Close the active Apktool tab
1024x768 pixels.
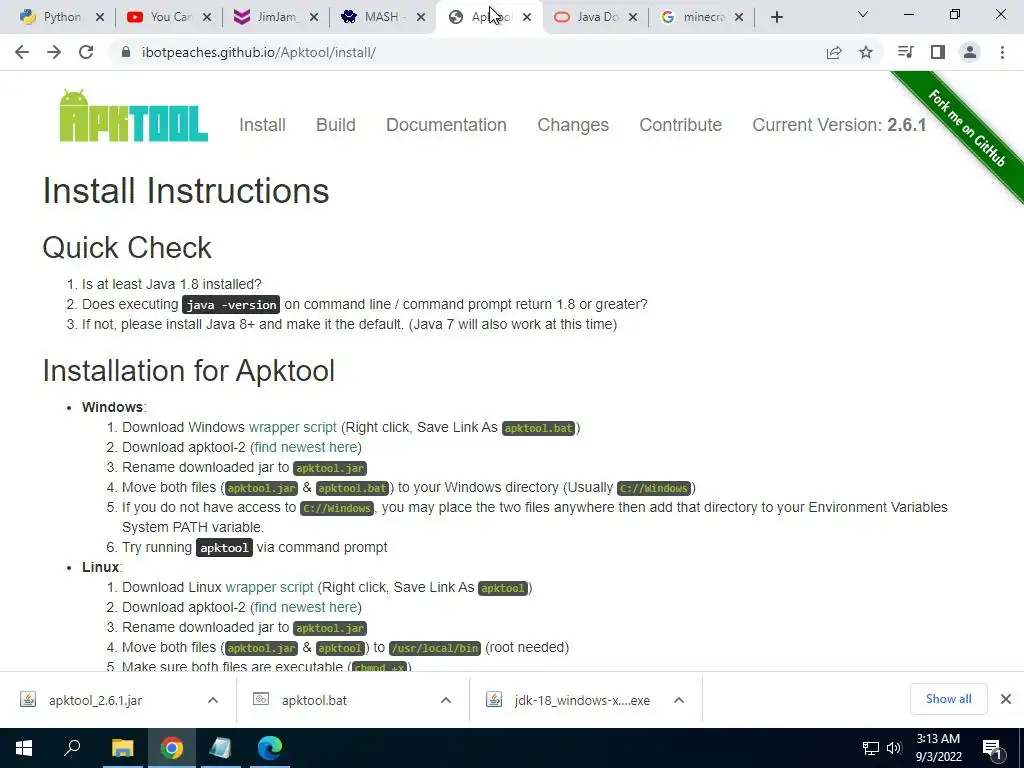pyautogui.click(x=527, y=18)
